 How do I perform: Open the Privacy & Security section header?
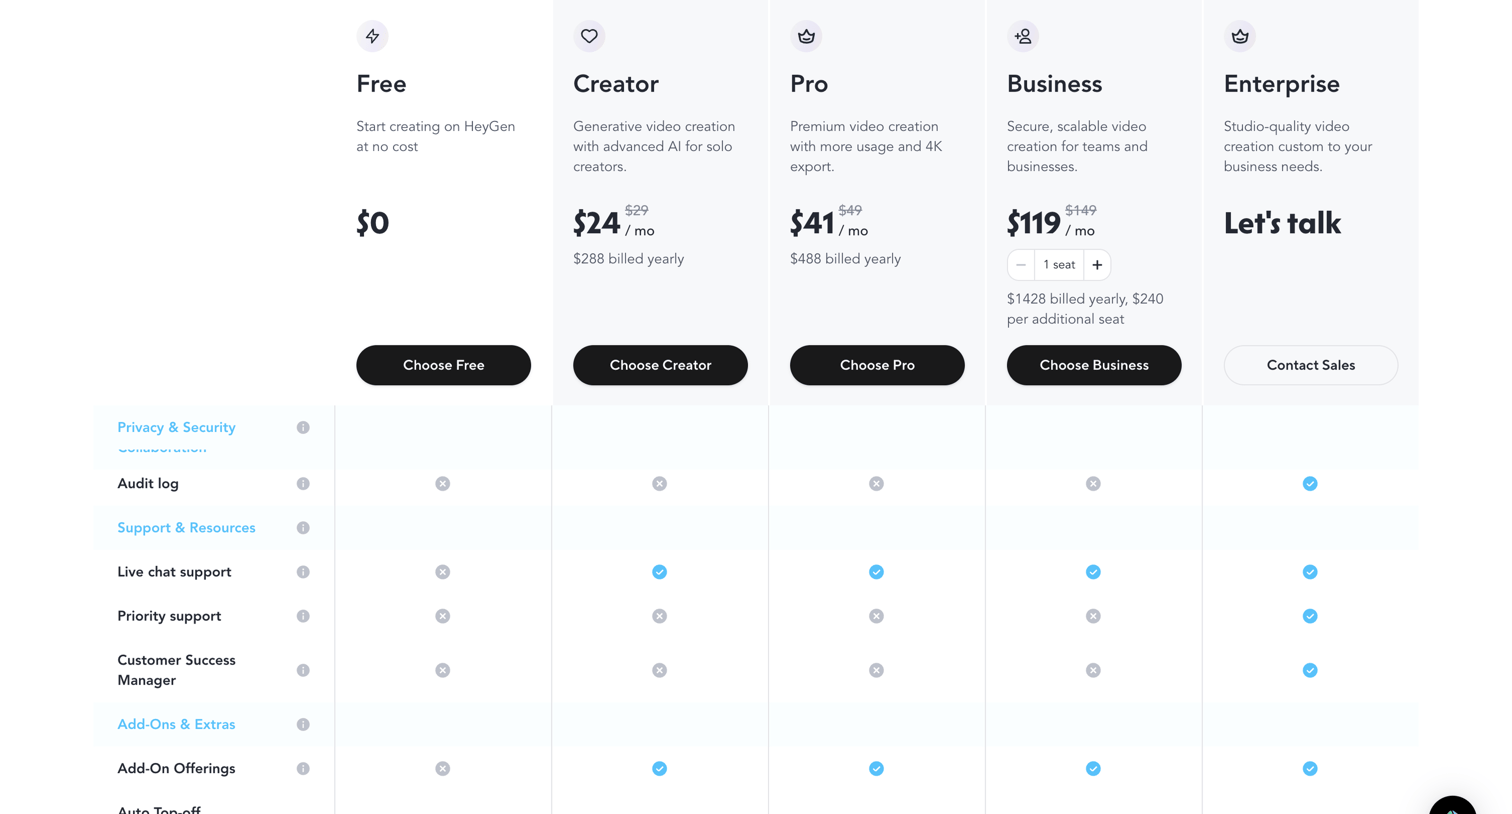coord(176,427)
